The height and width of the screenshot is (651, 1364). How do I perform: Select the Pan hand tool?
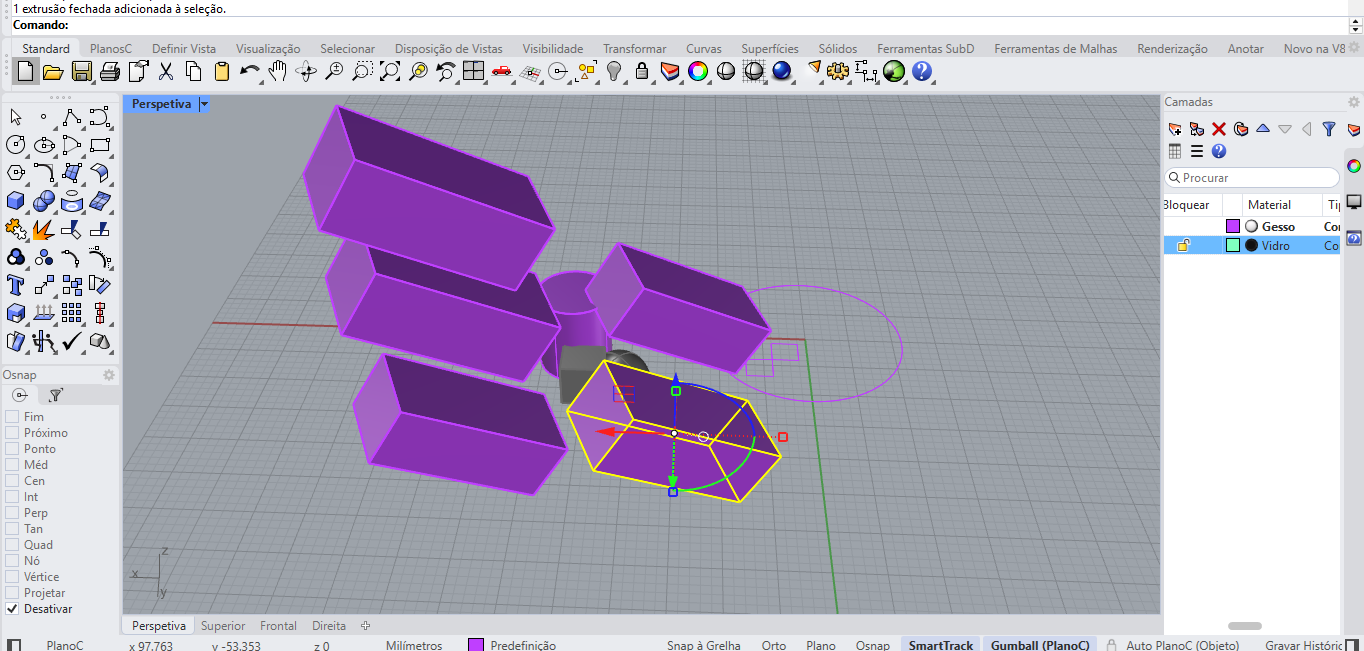(277, 71)
